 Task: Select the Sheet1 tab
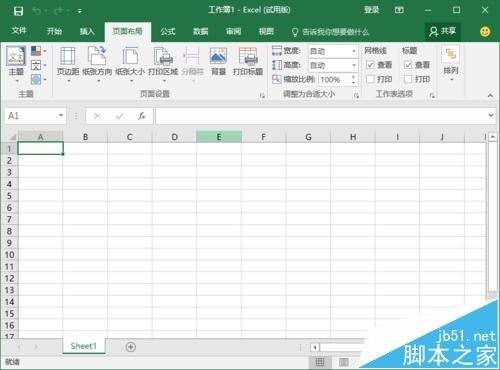84,346
